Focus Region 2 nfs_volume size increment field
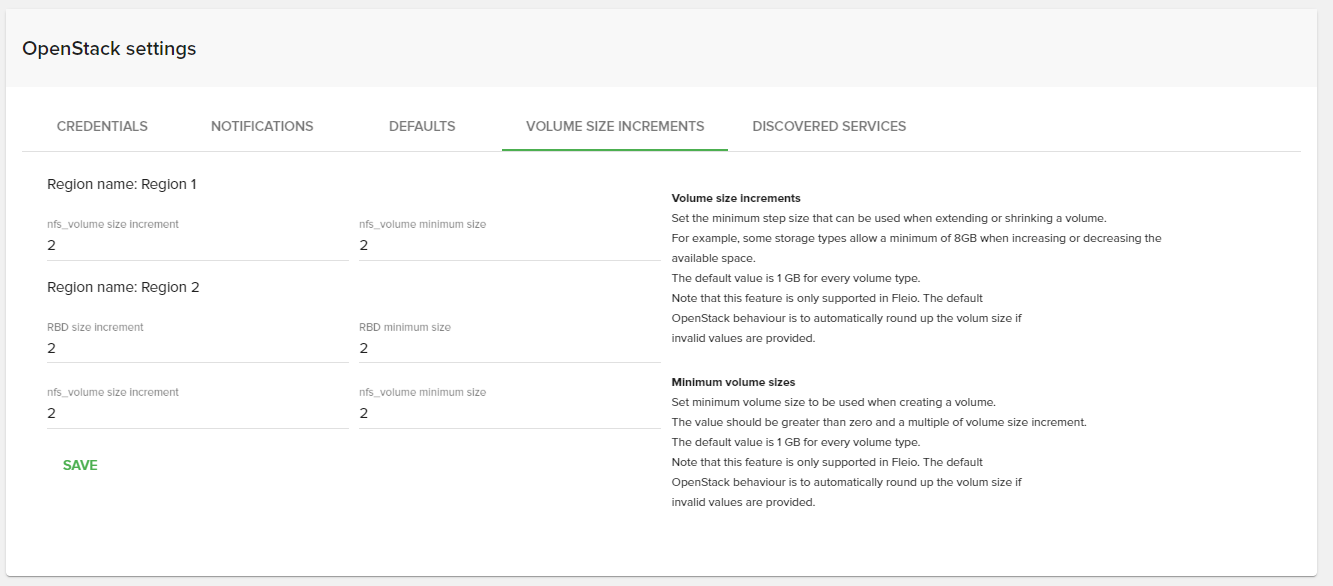The width and height of the screenshot is (1333, 586). pyautogui.click(x=198, y=414)
